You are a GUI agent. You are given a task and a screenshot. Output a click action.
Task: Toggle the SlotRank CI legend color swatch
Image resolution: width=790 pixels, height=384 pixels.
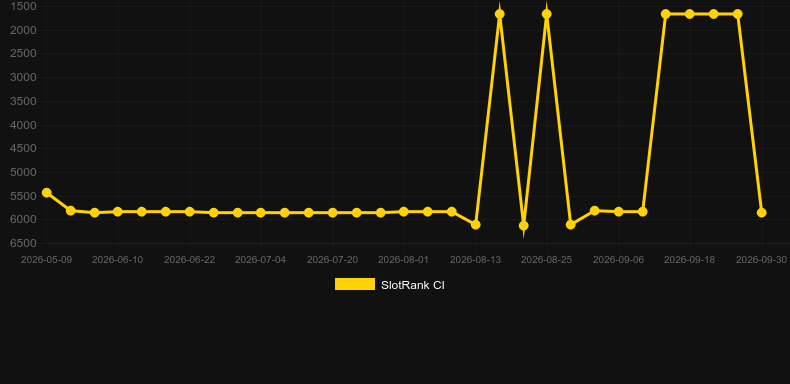[x=355, y=284]
